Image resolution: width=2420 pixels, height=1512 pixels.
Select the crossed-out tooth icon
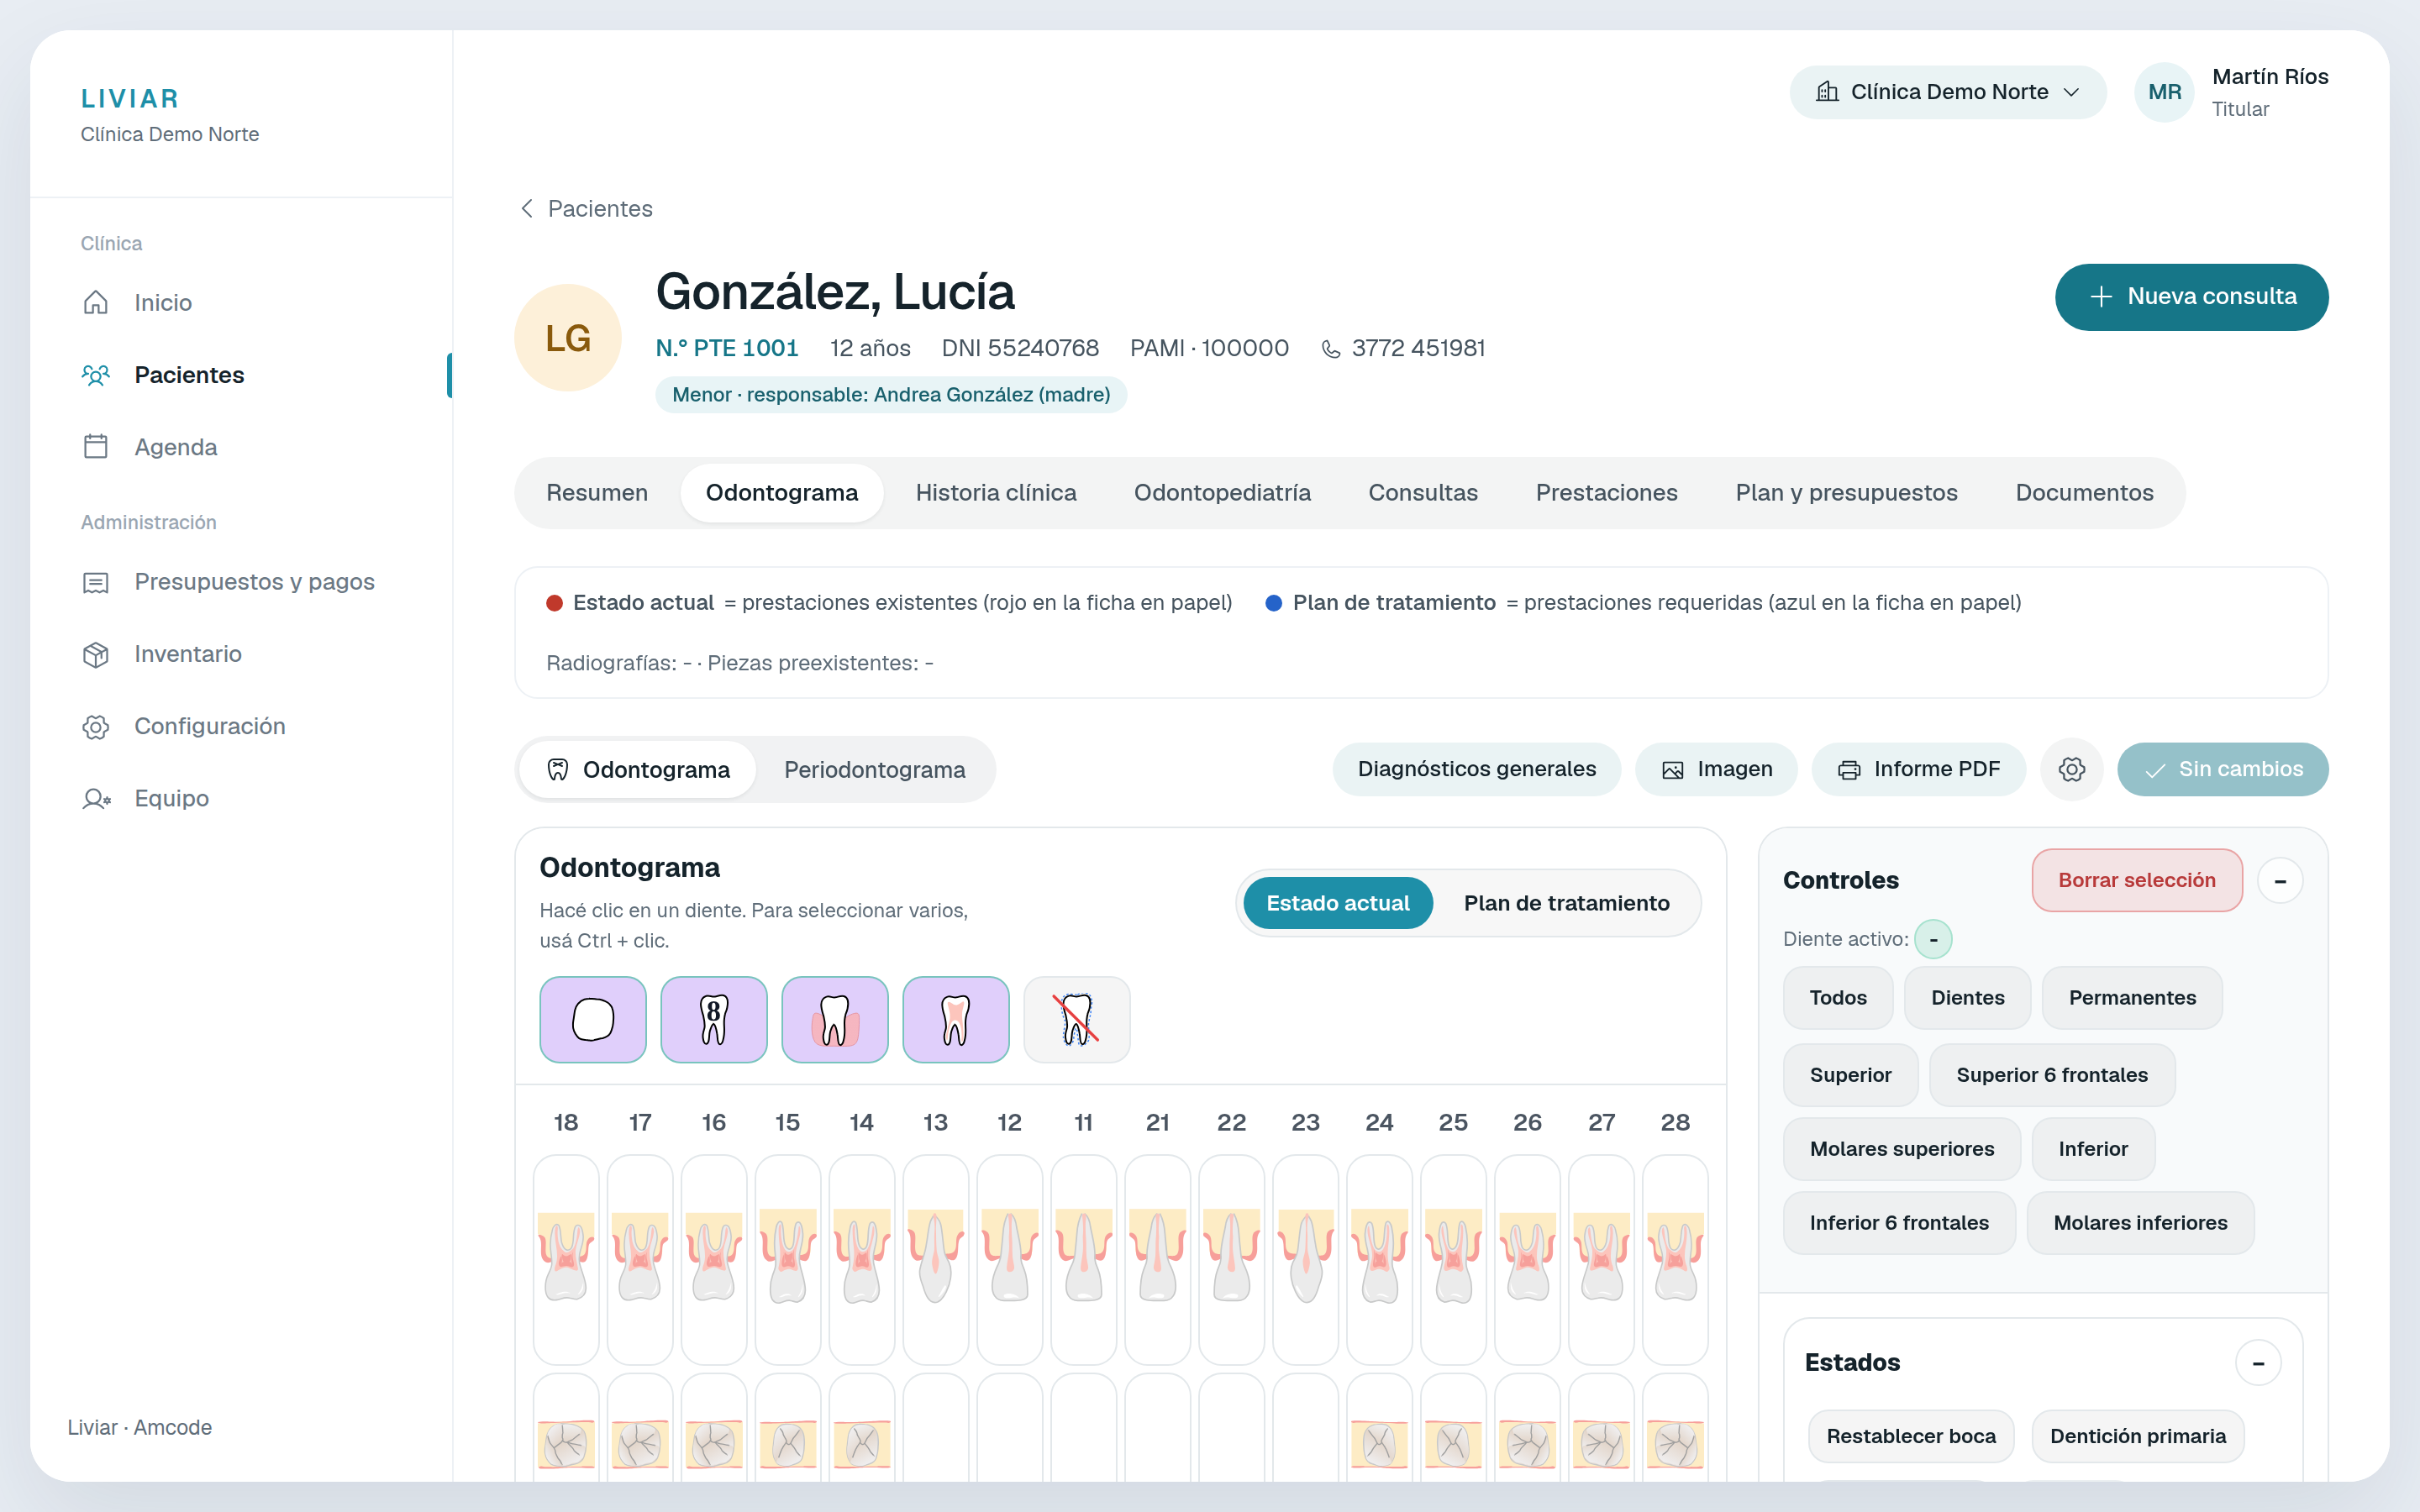pos(1077,1019)
